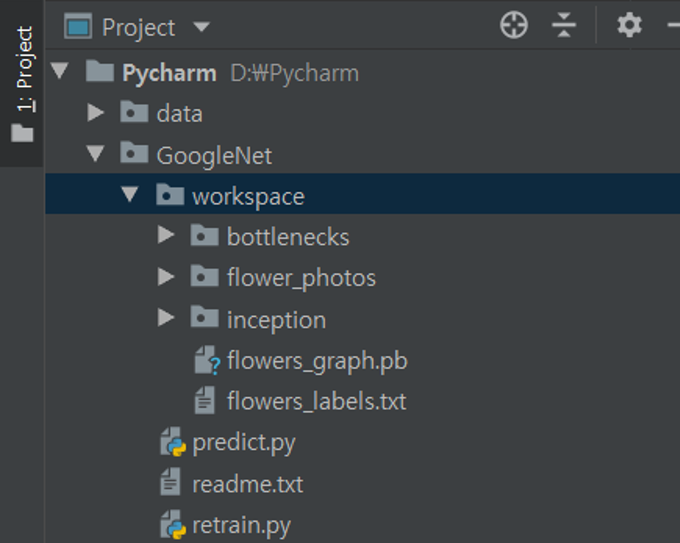This screenshot has height=543, width=680.
Task: Click the flower_photos folder icon
Action: coord(204,275)
